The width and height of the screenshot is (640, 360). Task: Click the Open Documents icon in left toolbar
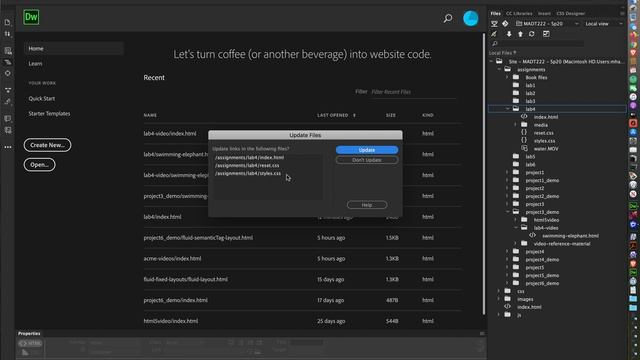coord(7,22)
